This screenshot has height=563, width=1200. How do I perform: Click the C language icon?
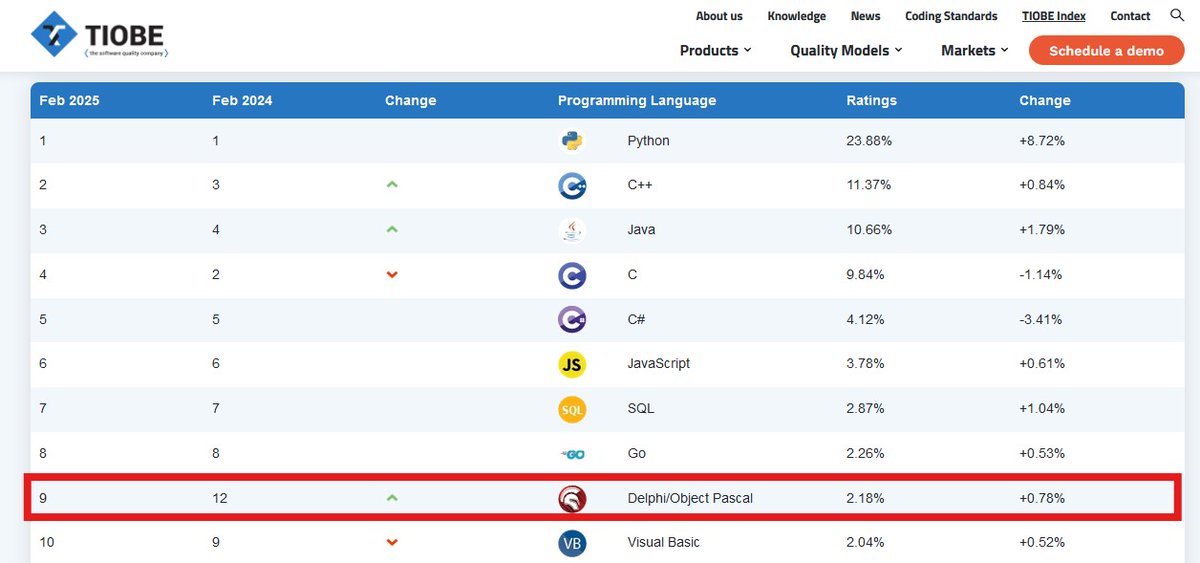(x=572, y=275)
